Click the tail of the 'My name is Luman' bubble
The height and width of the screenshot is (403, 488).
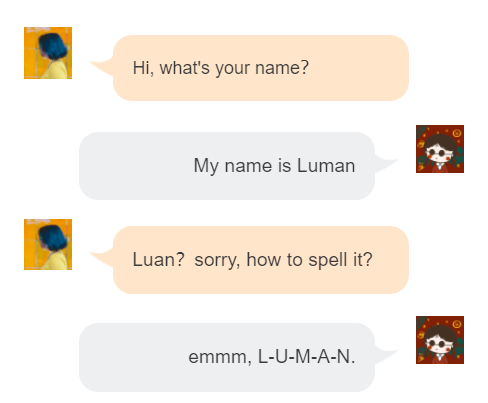[386, 163]
